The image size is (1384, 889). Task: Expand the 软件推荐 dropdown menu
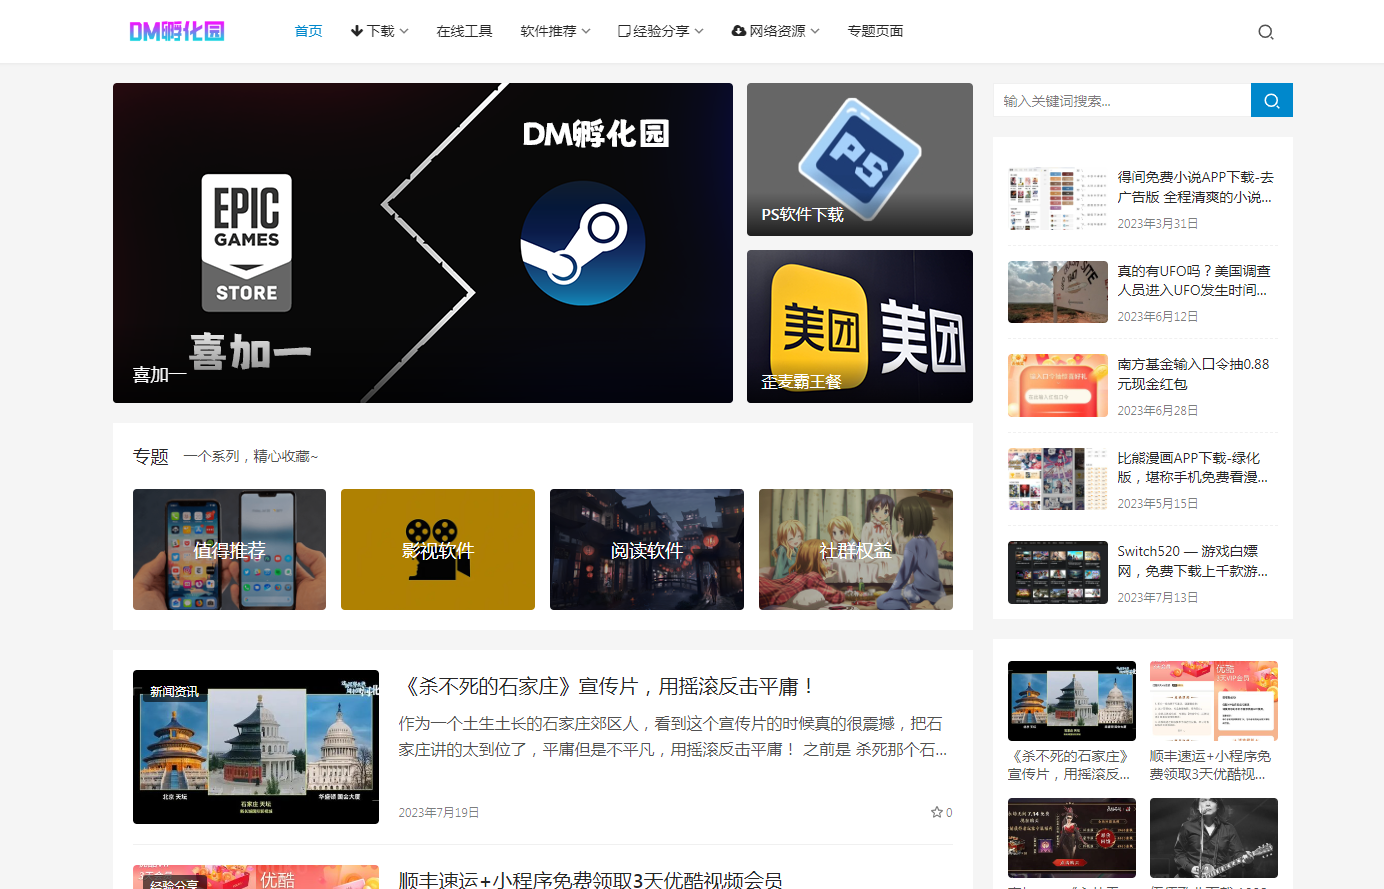[x=555, y=31]
